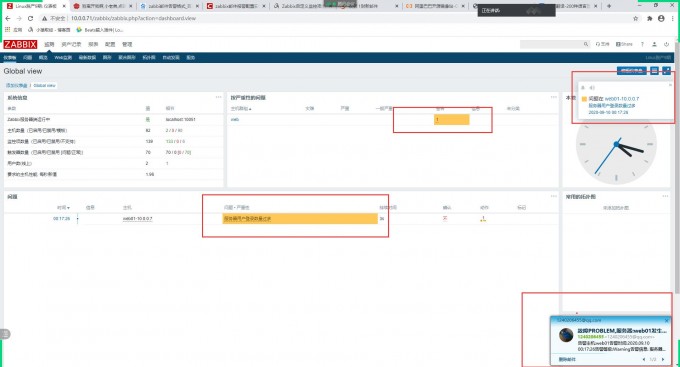Select the 服务 submenu tab

point(190,57)
